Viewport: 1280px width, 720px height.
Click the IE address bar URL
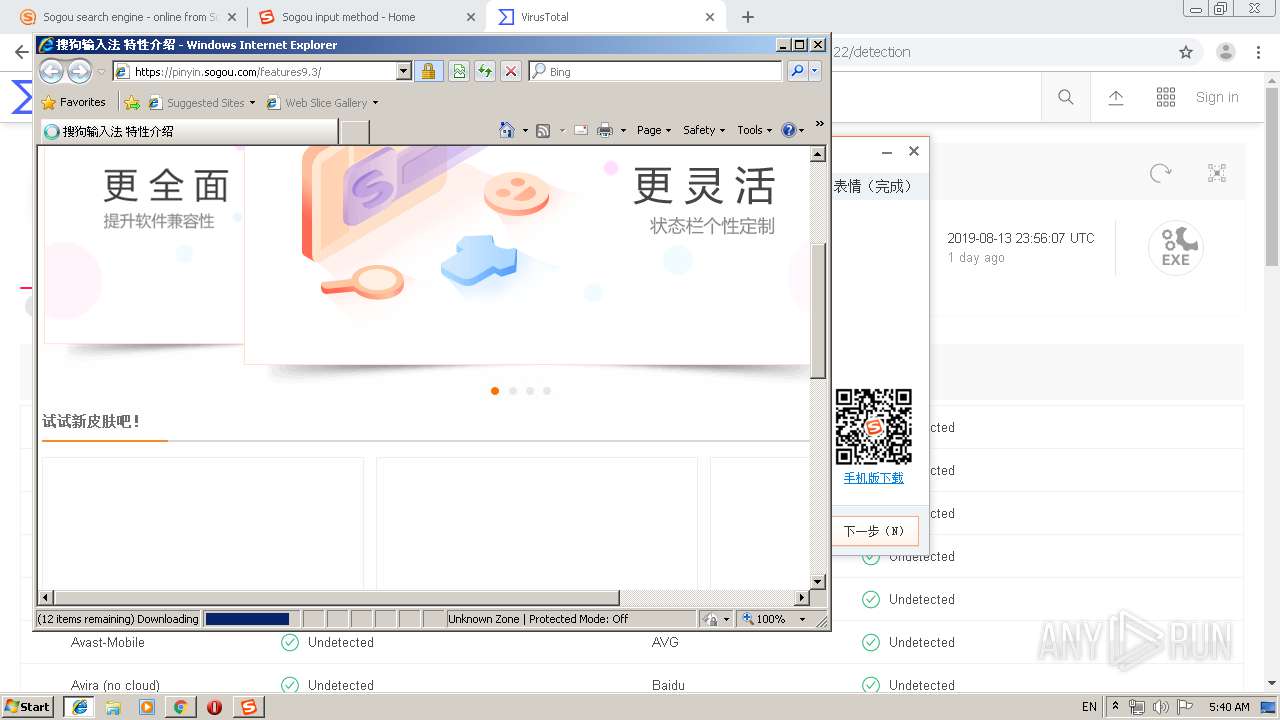(x=254, y=71)
